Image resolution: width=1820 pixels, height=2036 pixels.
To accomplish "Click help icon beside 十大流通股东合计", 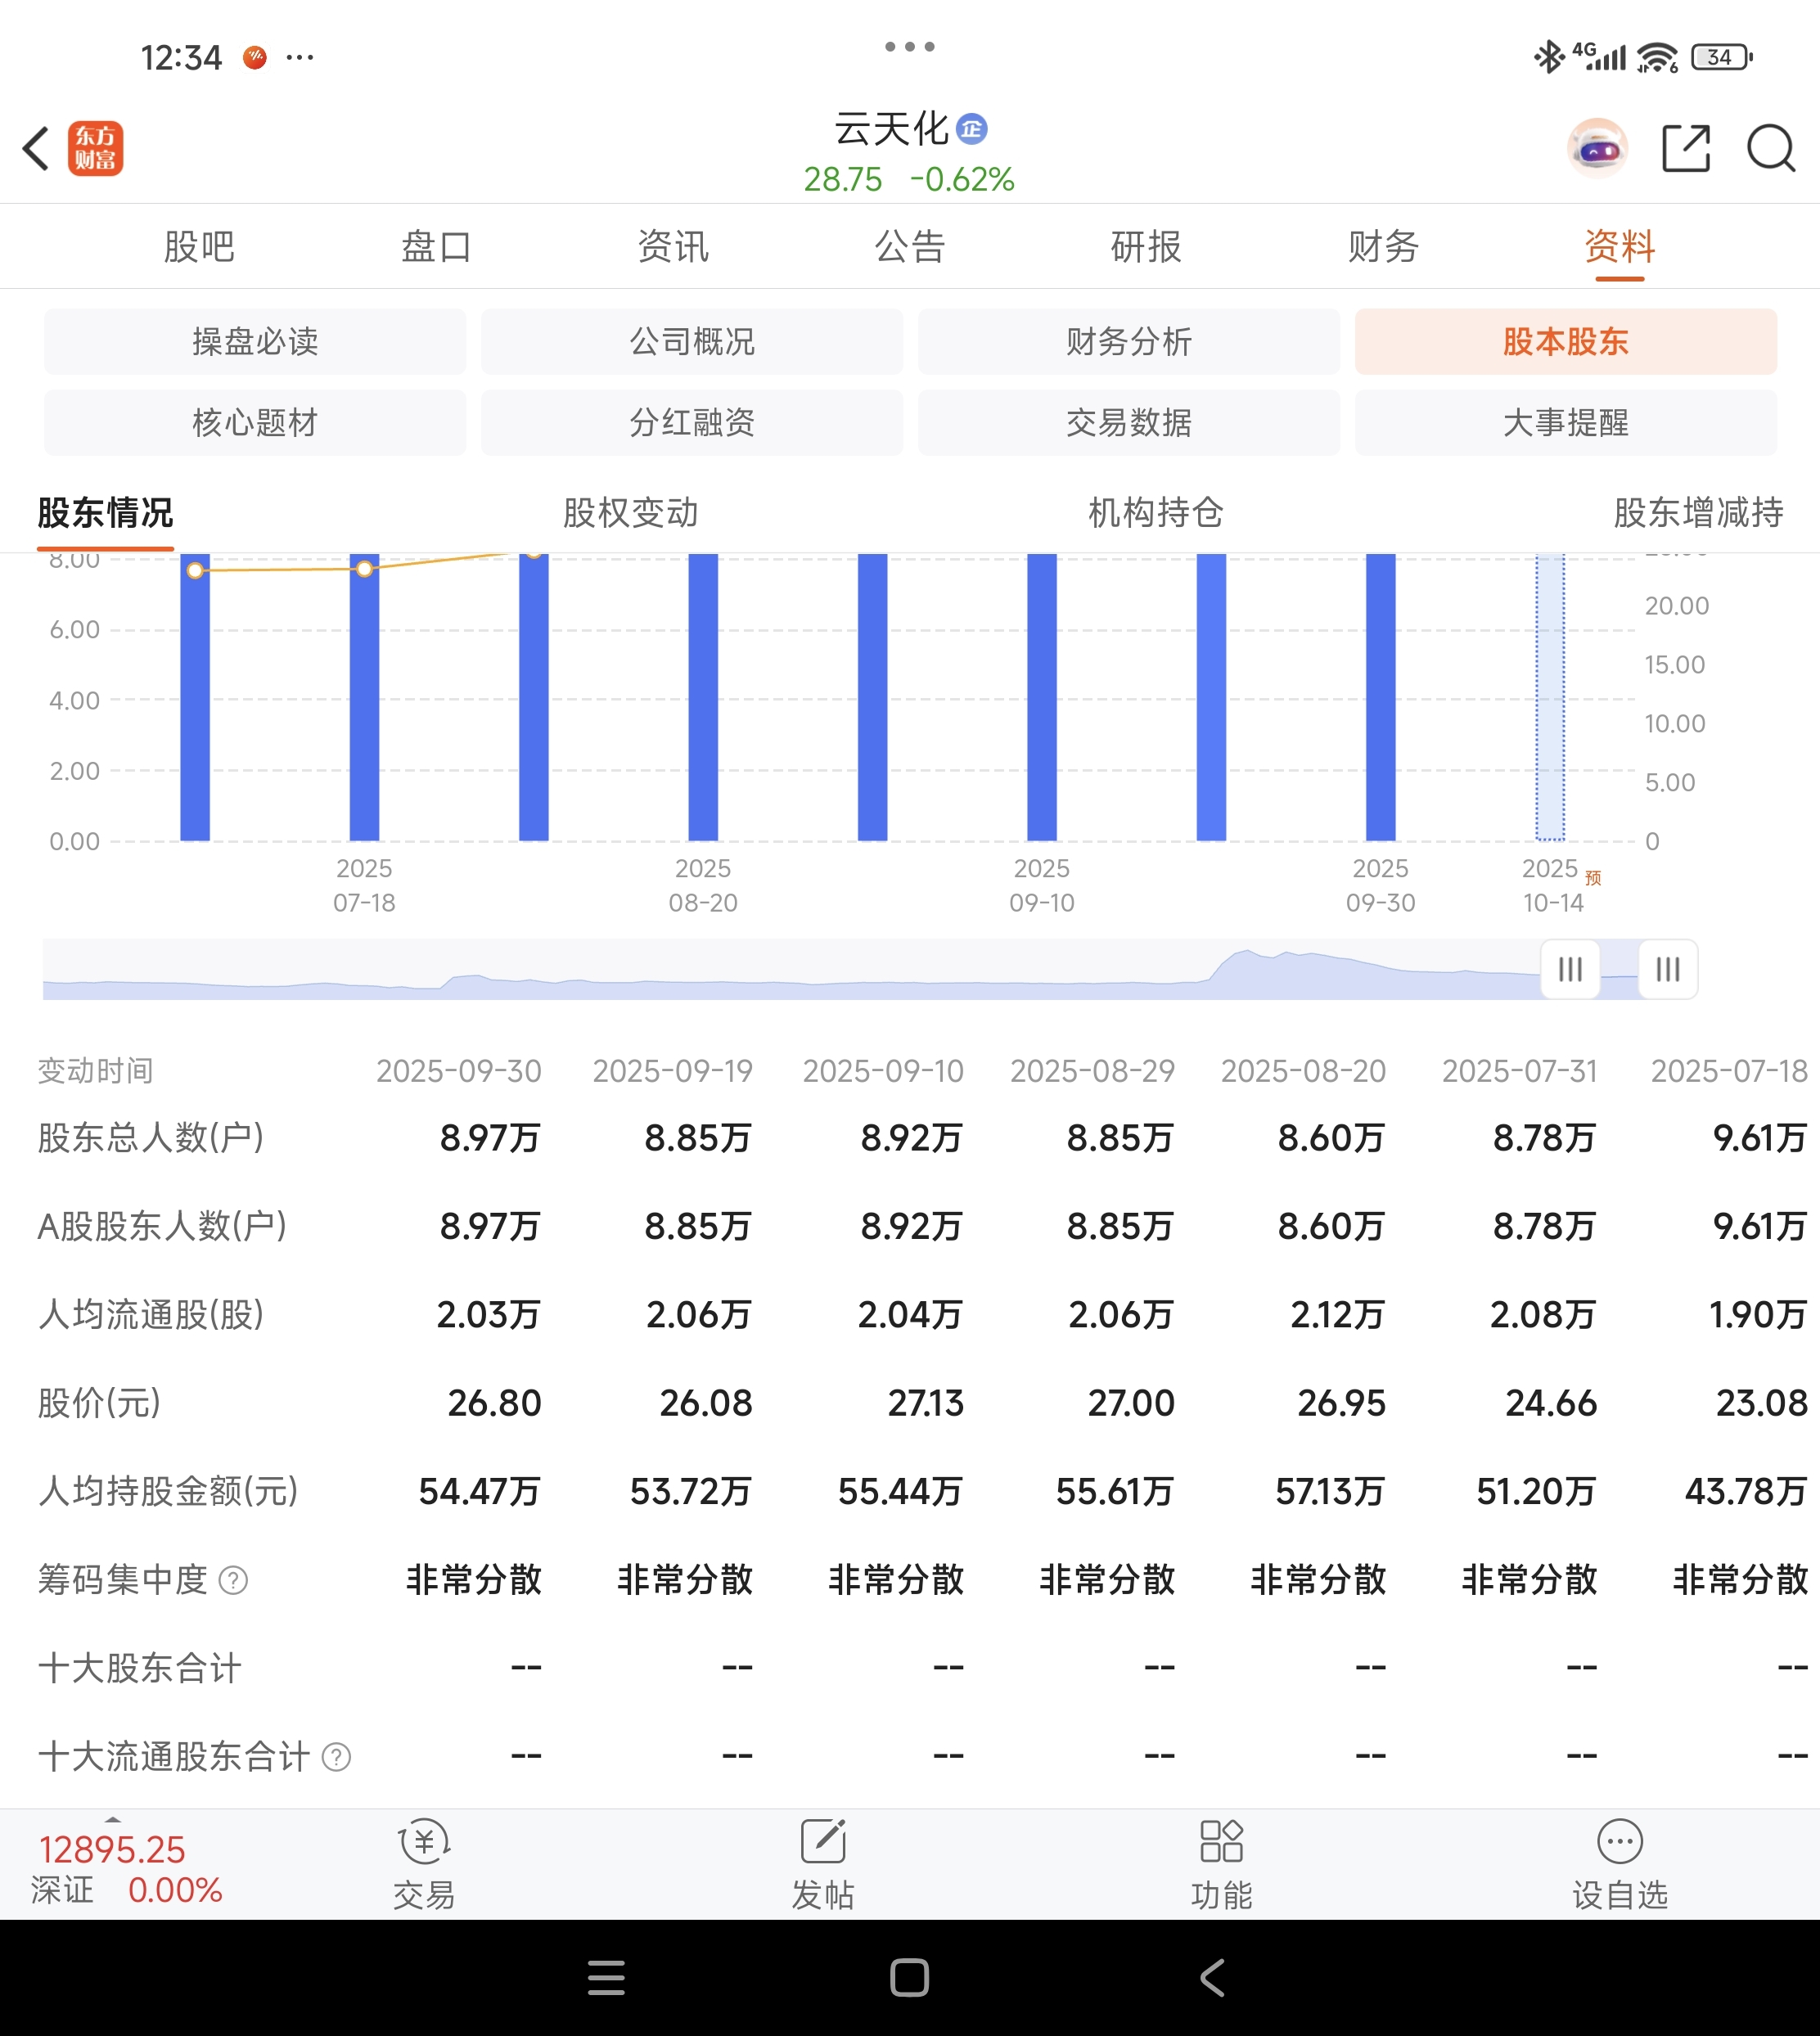I will click(336, 1757).
